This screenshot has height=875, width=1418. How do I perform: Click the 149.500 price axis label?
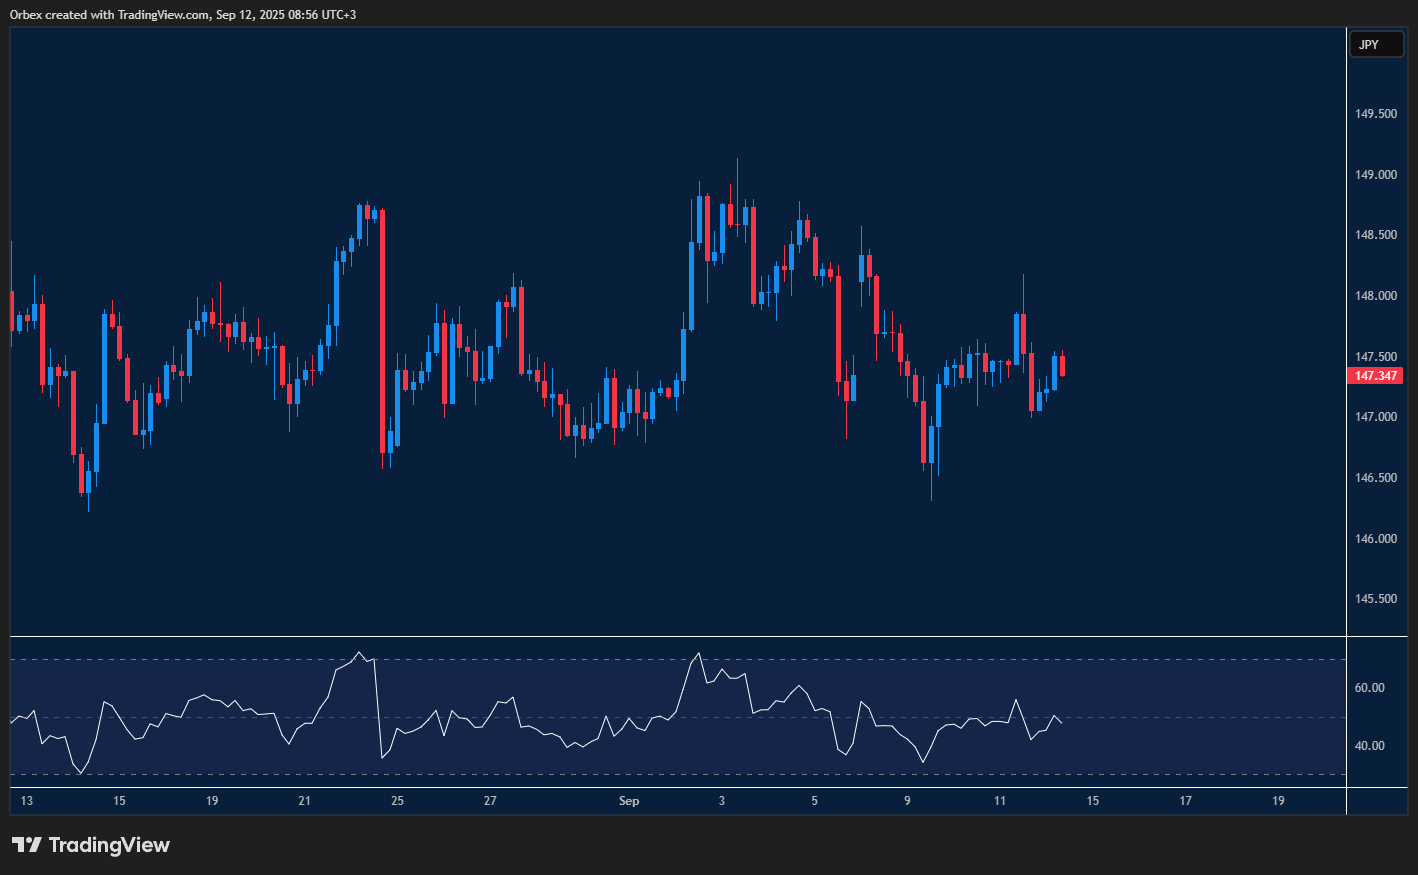1376,114
